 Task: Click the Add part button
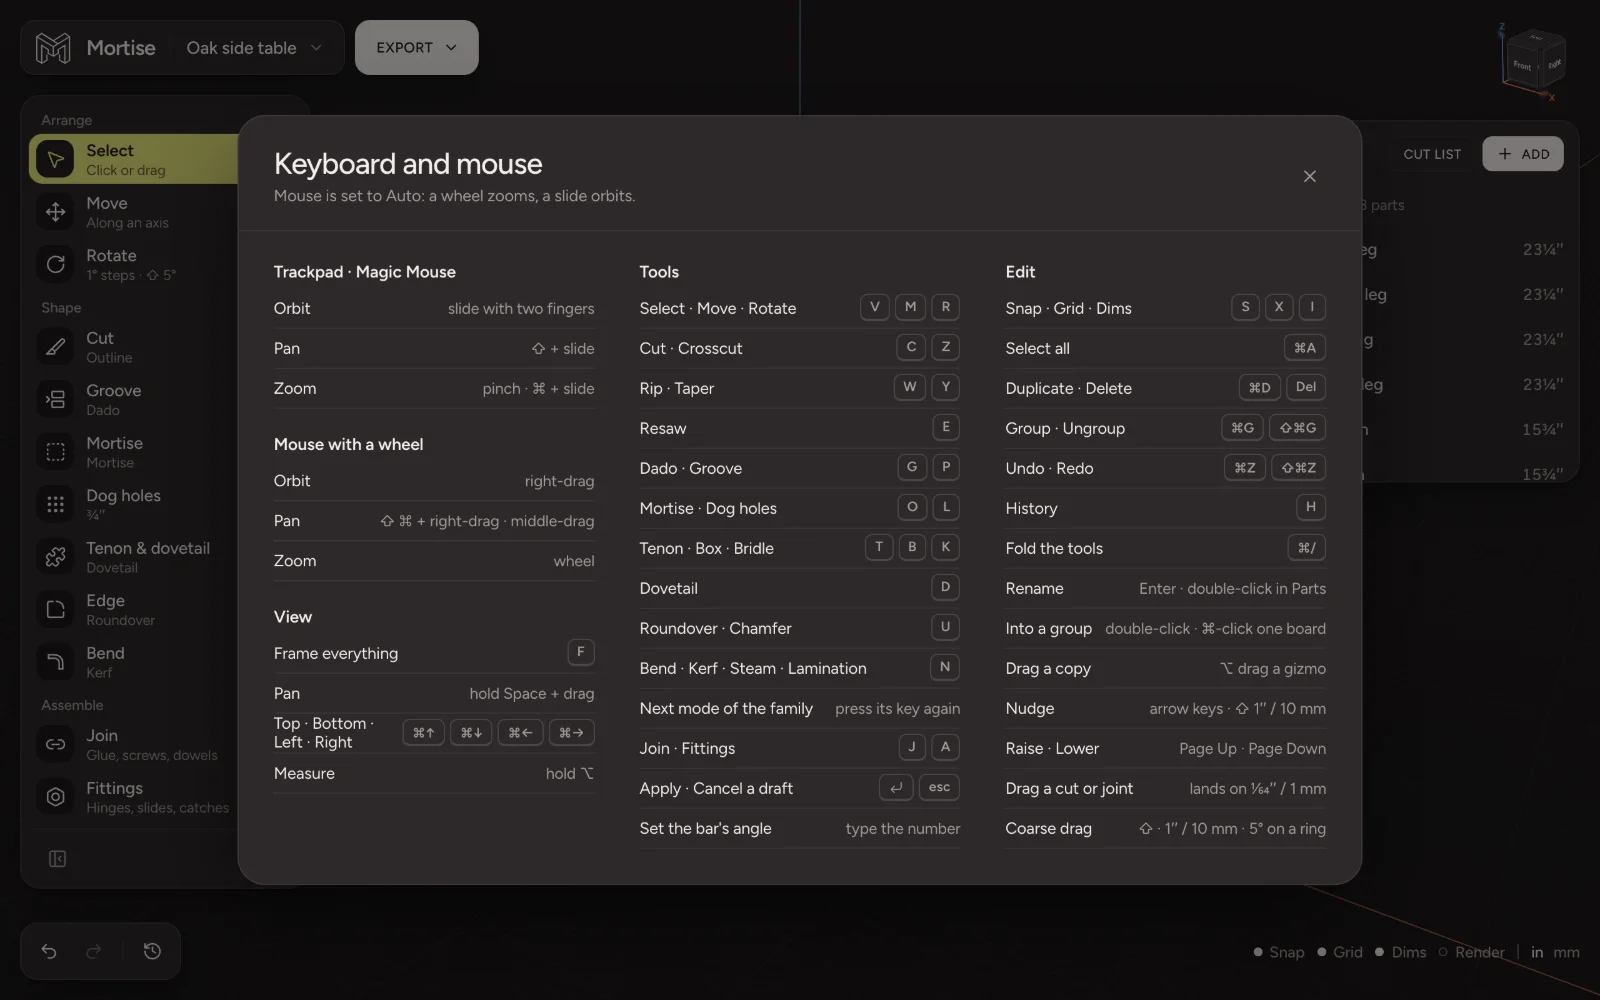pyautogui.click(x=1523, y=154)
